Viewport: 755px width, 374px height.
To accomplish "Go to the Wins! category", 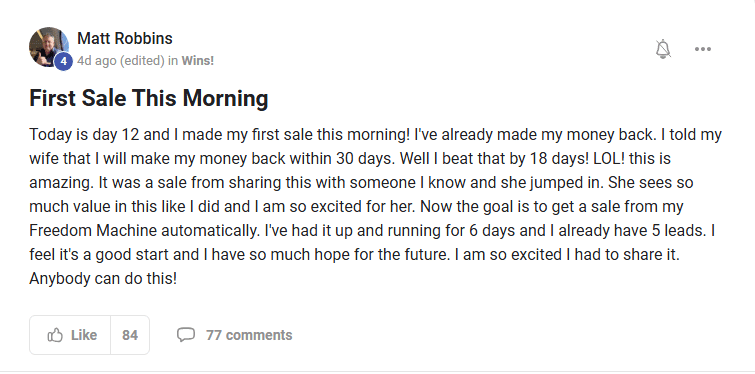I will click(x=197, y=61).
